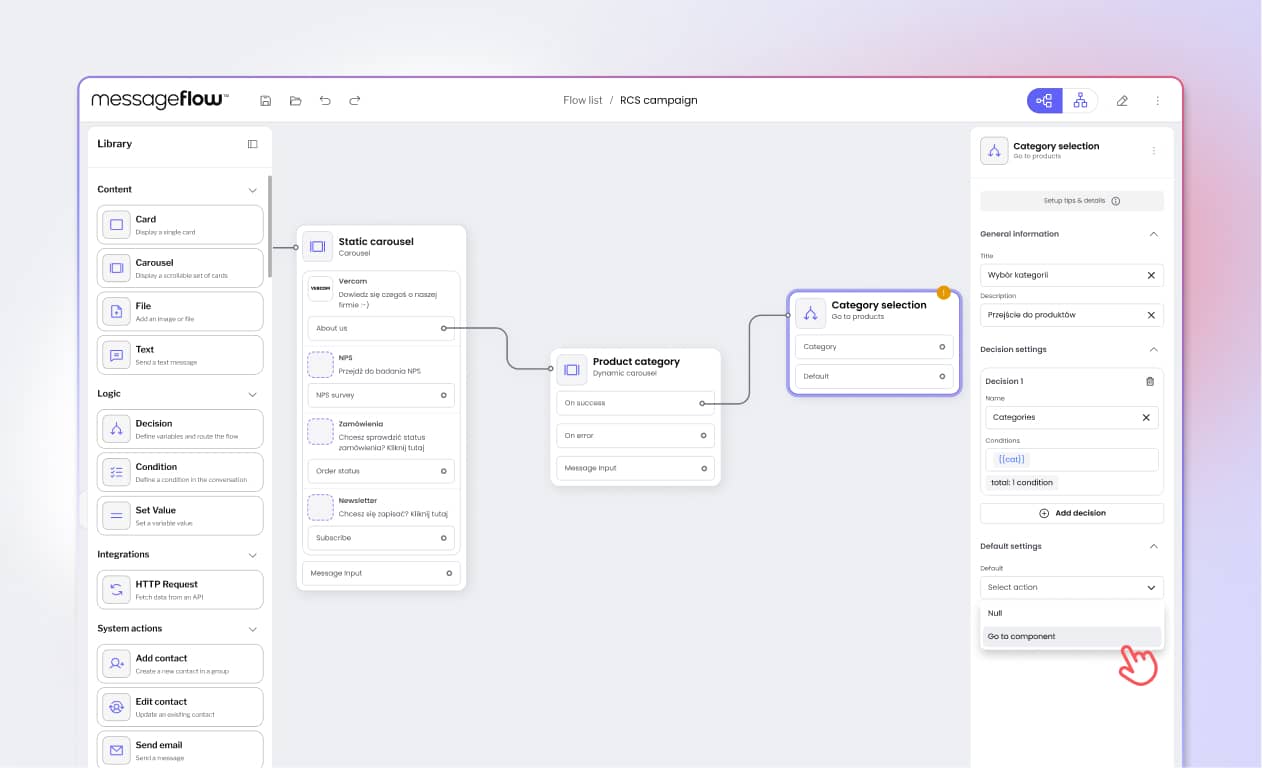Viewport: 1262px width, 768px height.
Task: Click the orange warning badge on Category selection
Action: [x=943, y=292]
